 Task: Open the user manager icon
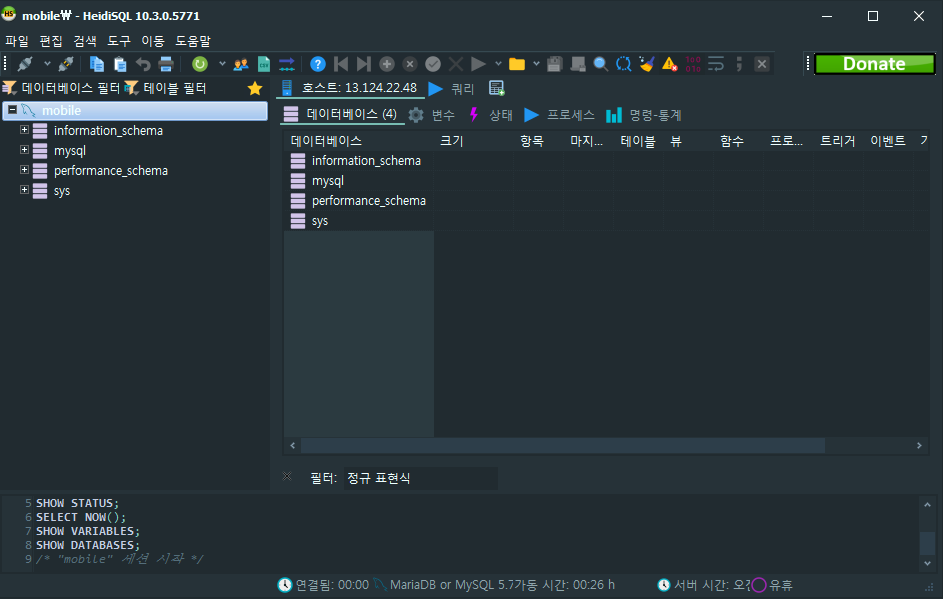click(x=241, y=64)
